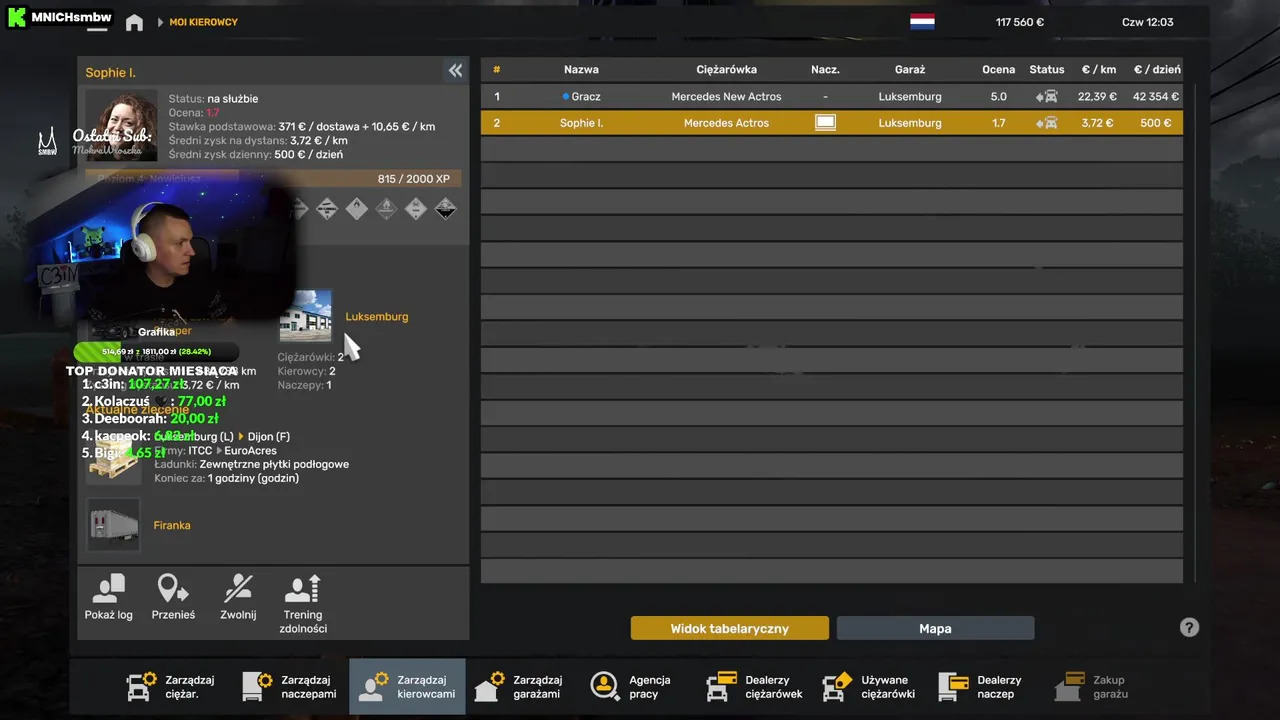
Task: Click the MOI KIEROWCY breadcrumb
Action: [203, 22]
